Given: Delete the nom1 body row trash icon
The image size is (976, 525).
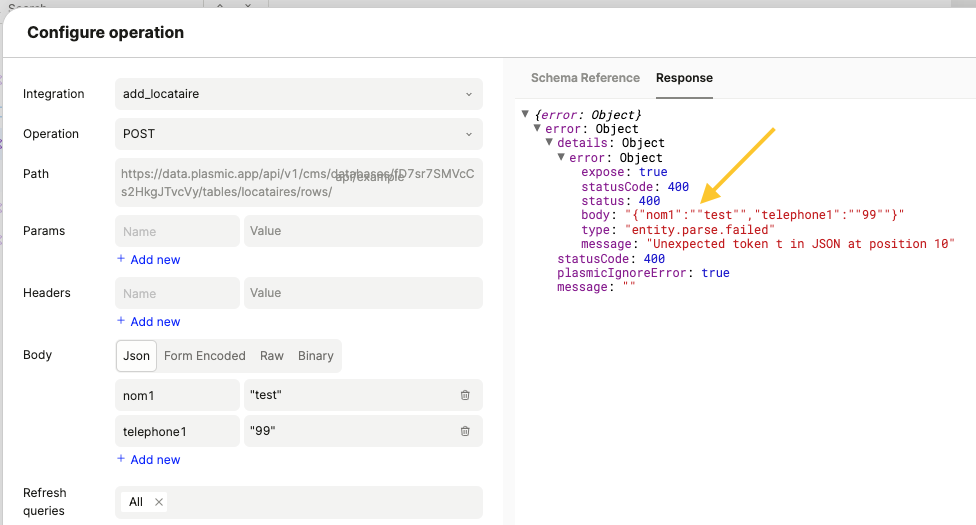Looking at the screenshot, I should [465, 395].
